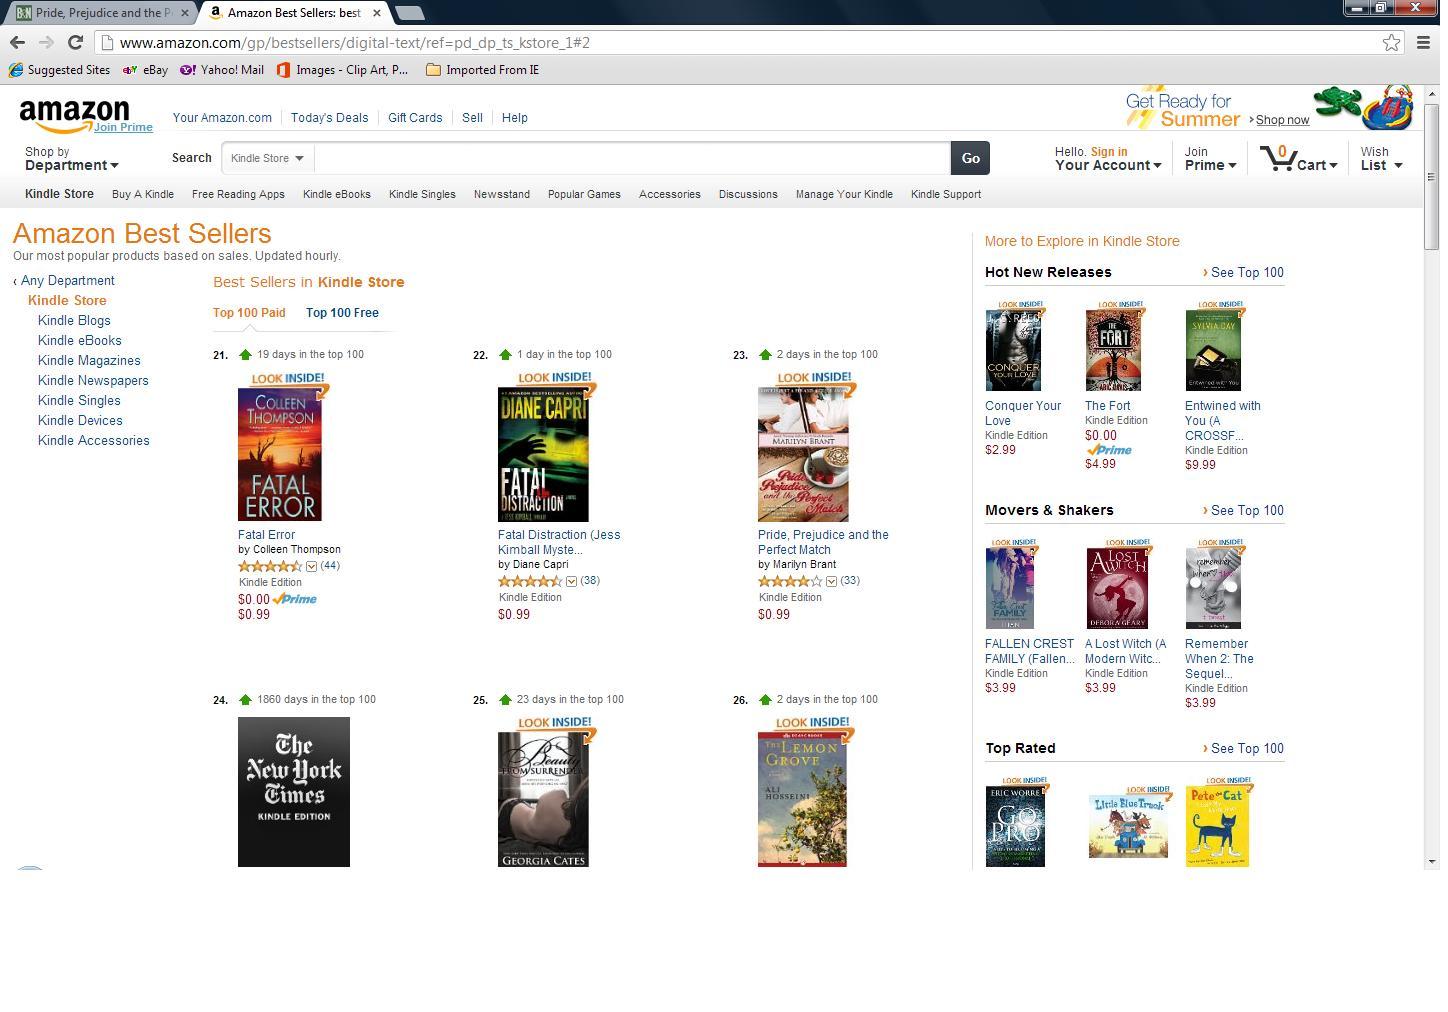Screen dimensions: 1448x1012
Task: Switch to Top 100 Free tab
Action: pyautogui.click(x=342, y=313)
